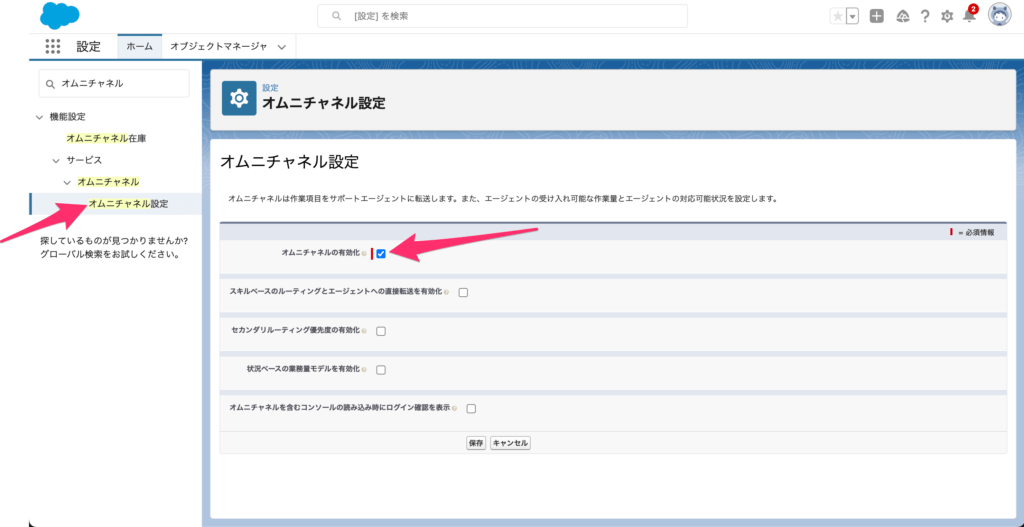1024x527 pixels.
Task: Enable セカンダリルーティング優先度の有効化 checkbox
Action: click(x=381, y=331)
